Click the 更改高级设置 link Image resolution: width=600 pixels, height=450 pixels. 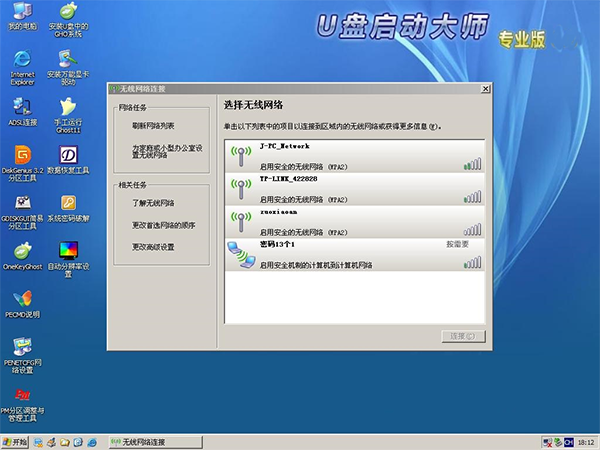coord(153,246)
